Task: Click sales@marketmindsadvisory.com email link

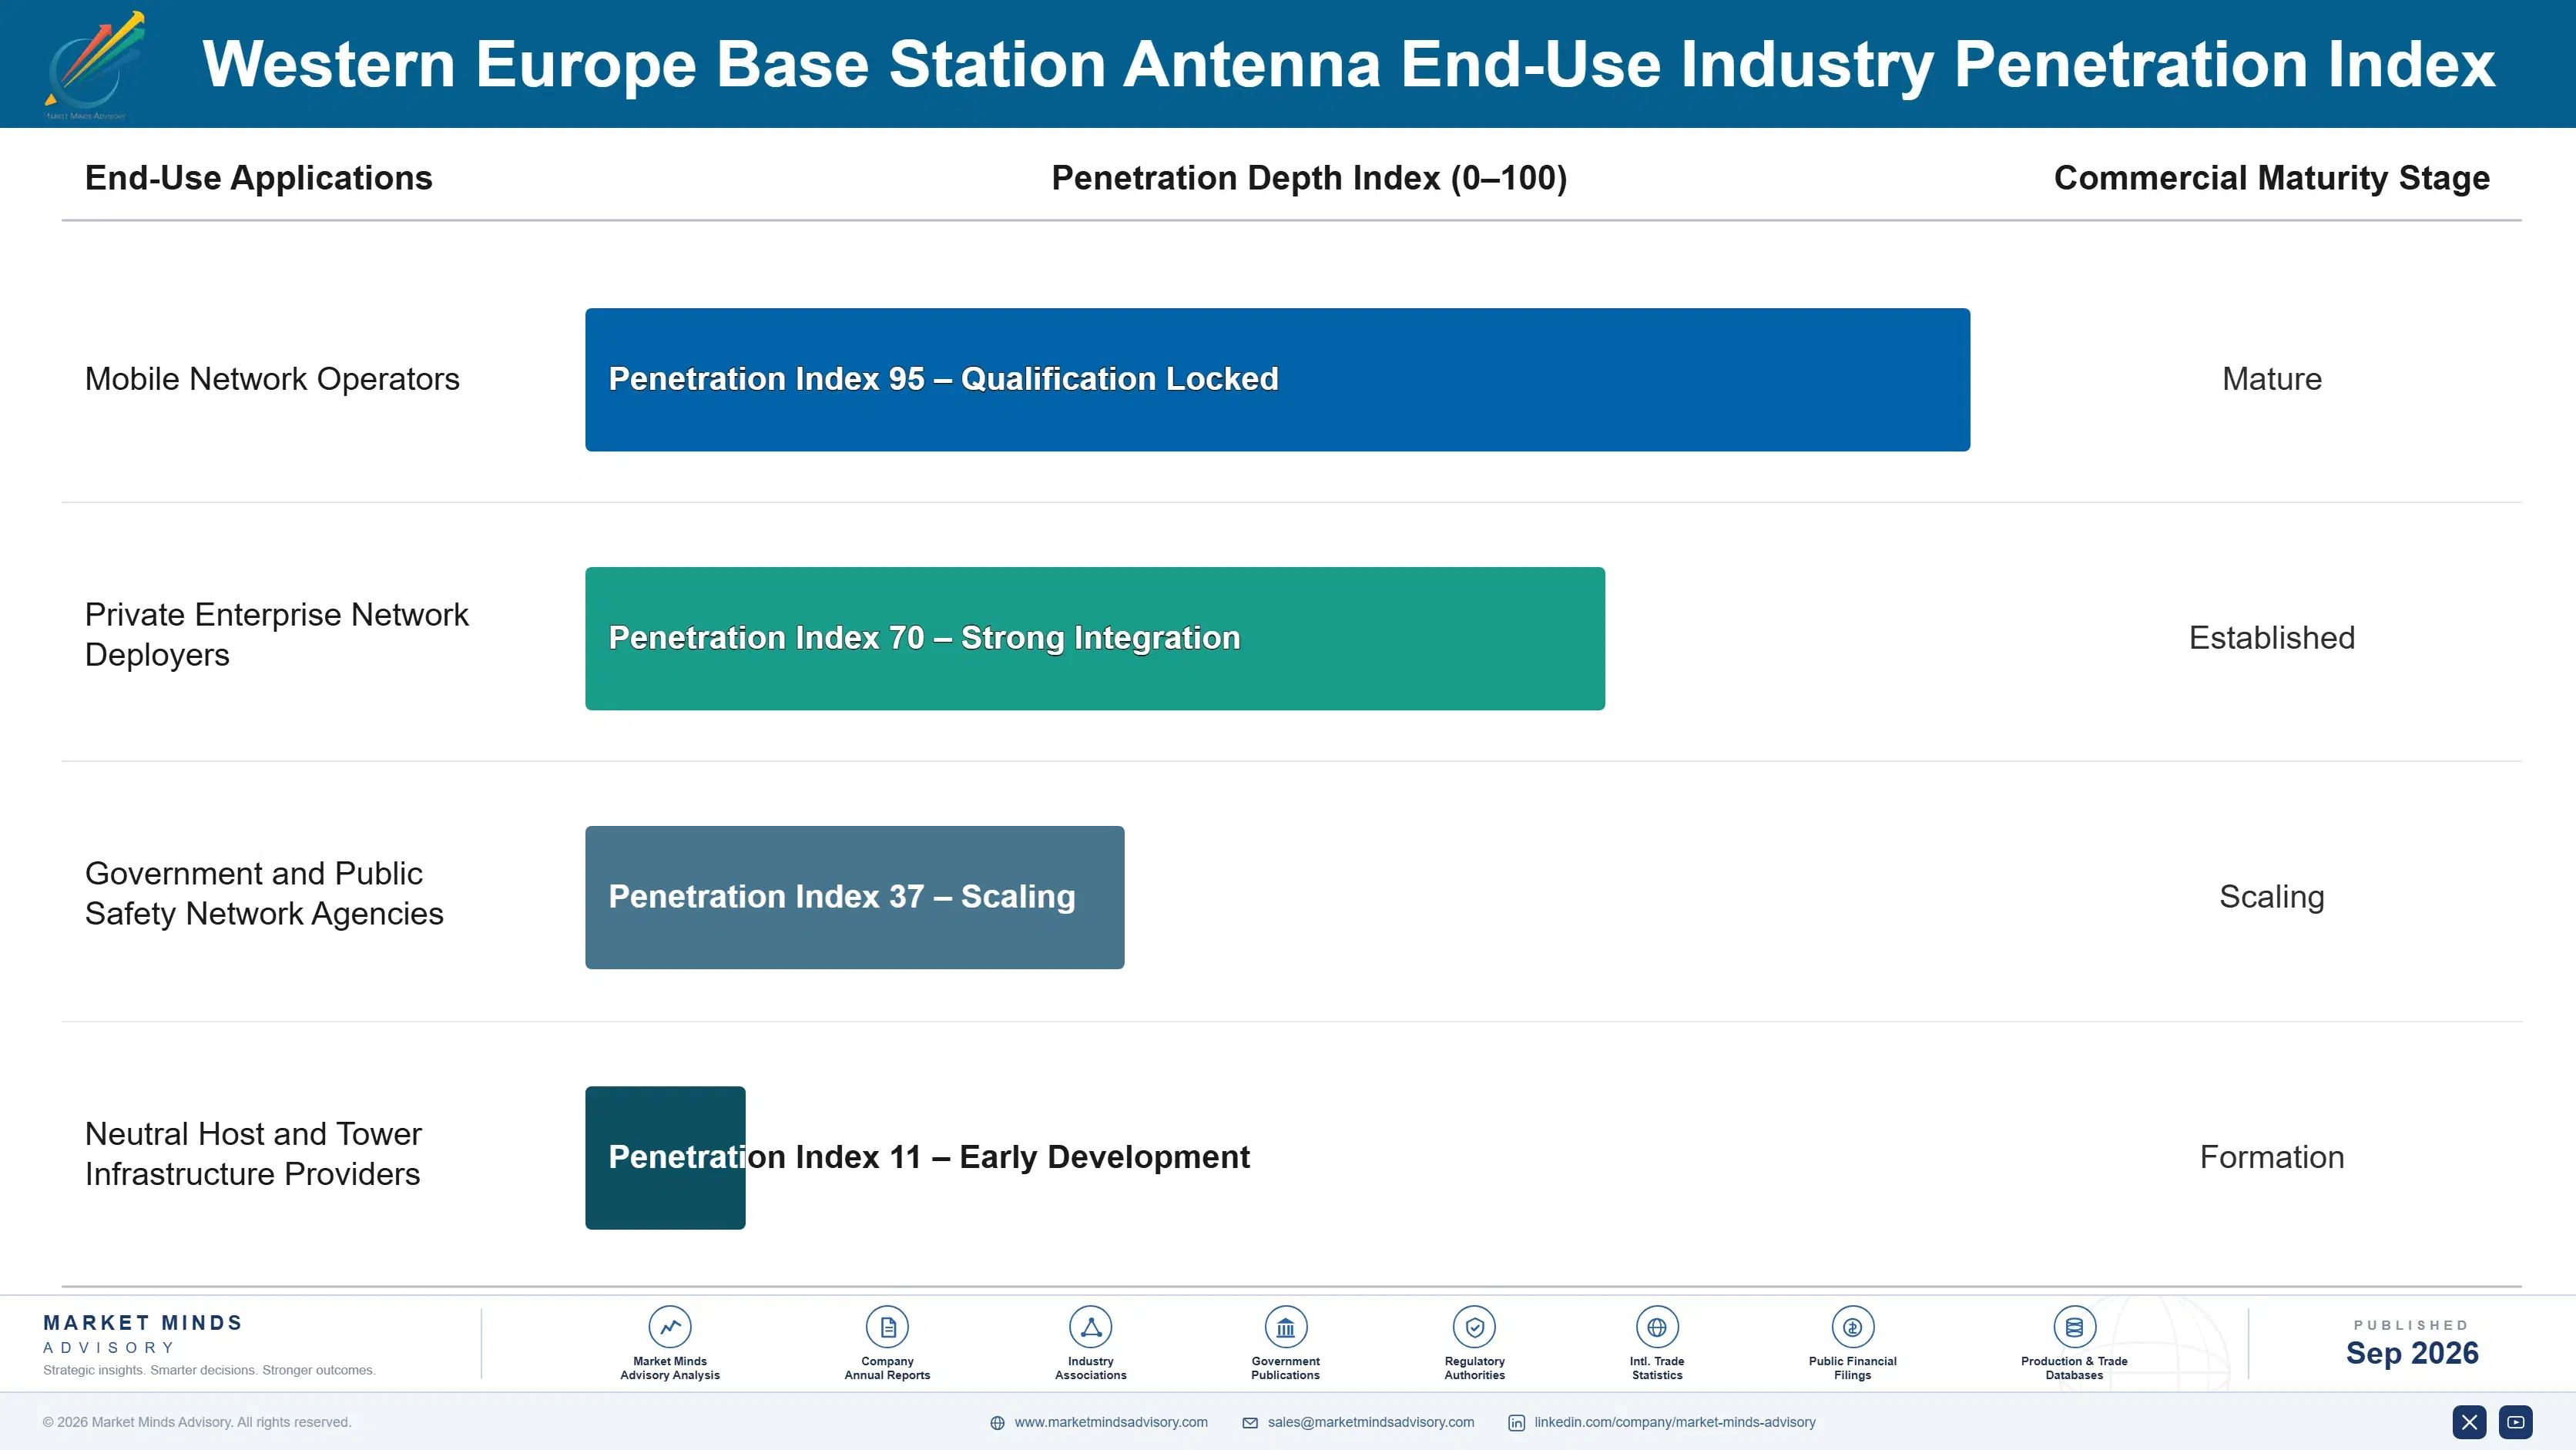Action: tap(1371, 1422)
